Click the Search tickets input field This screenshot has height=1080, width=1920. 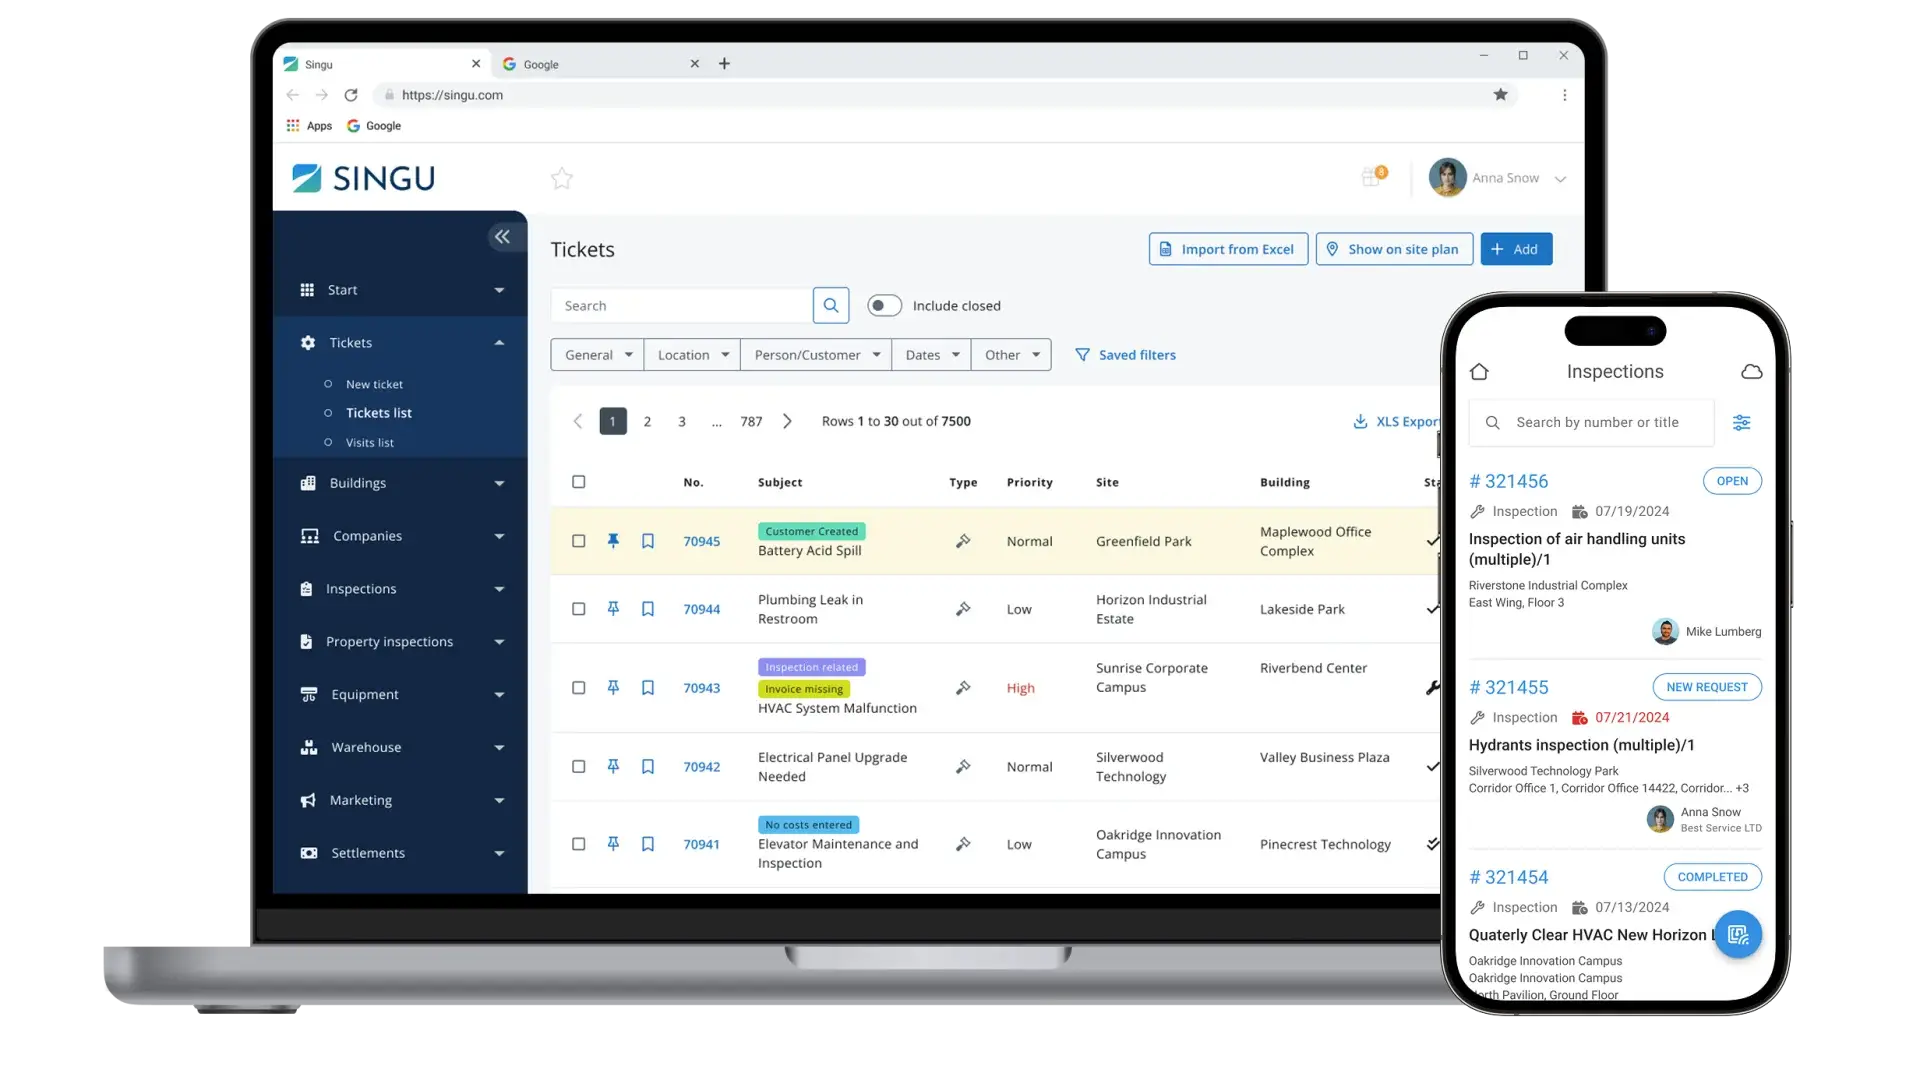tap(681, 306)
